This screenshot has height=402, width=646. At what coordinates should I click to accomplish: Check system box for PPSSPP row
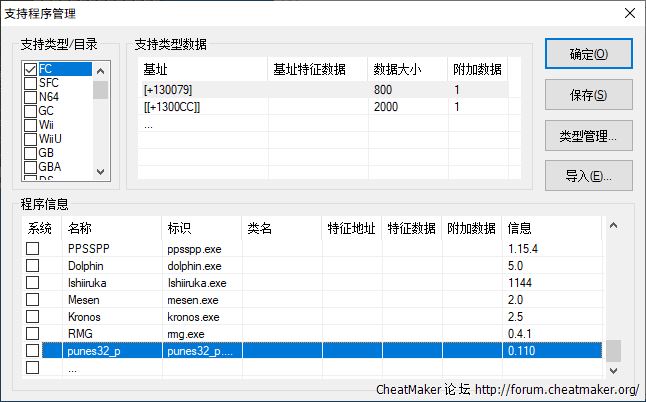33,248
